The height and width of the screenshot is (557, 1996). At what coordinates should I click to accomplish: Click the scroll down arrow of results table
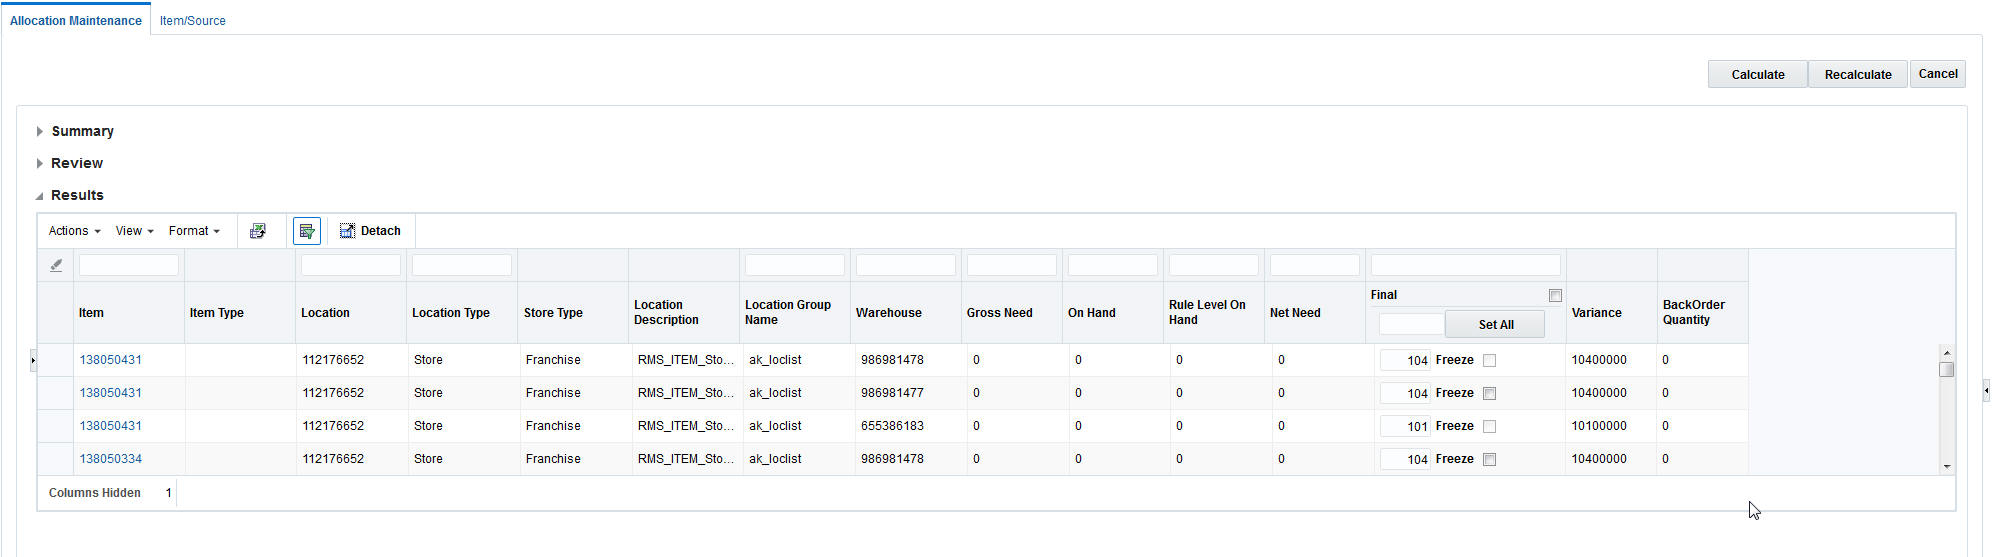pyautogui.click(x=1946, y=466)
